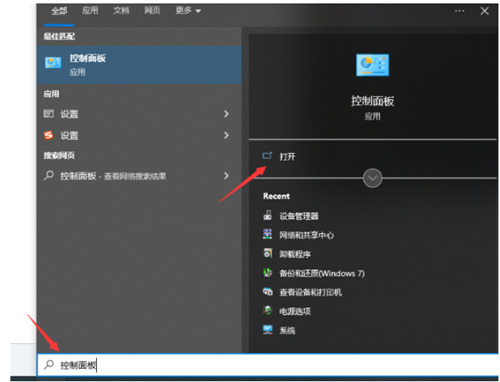Click the 查看设备和打印机 icon
This screenshot has width=500, height=382.
[268, 292]
